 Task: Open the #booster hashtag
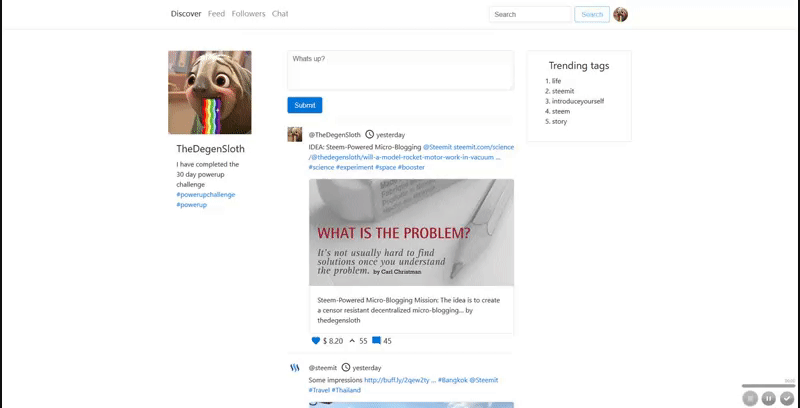(411, 167)
